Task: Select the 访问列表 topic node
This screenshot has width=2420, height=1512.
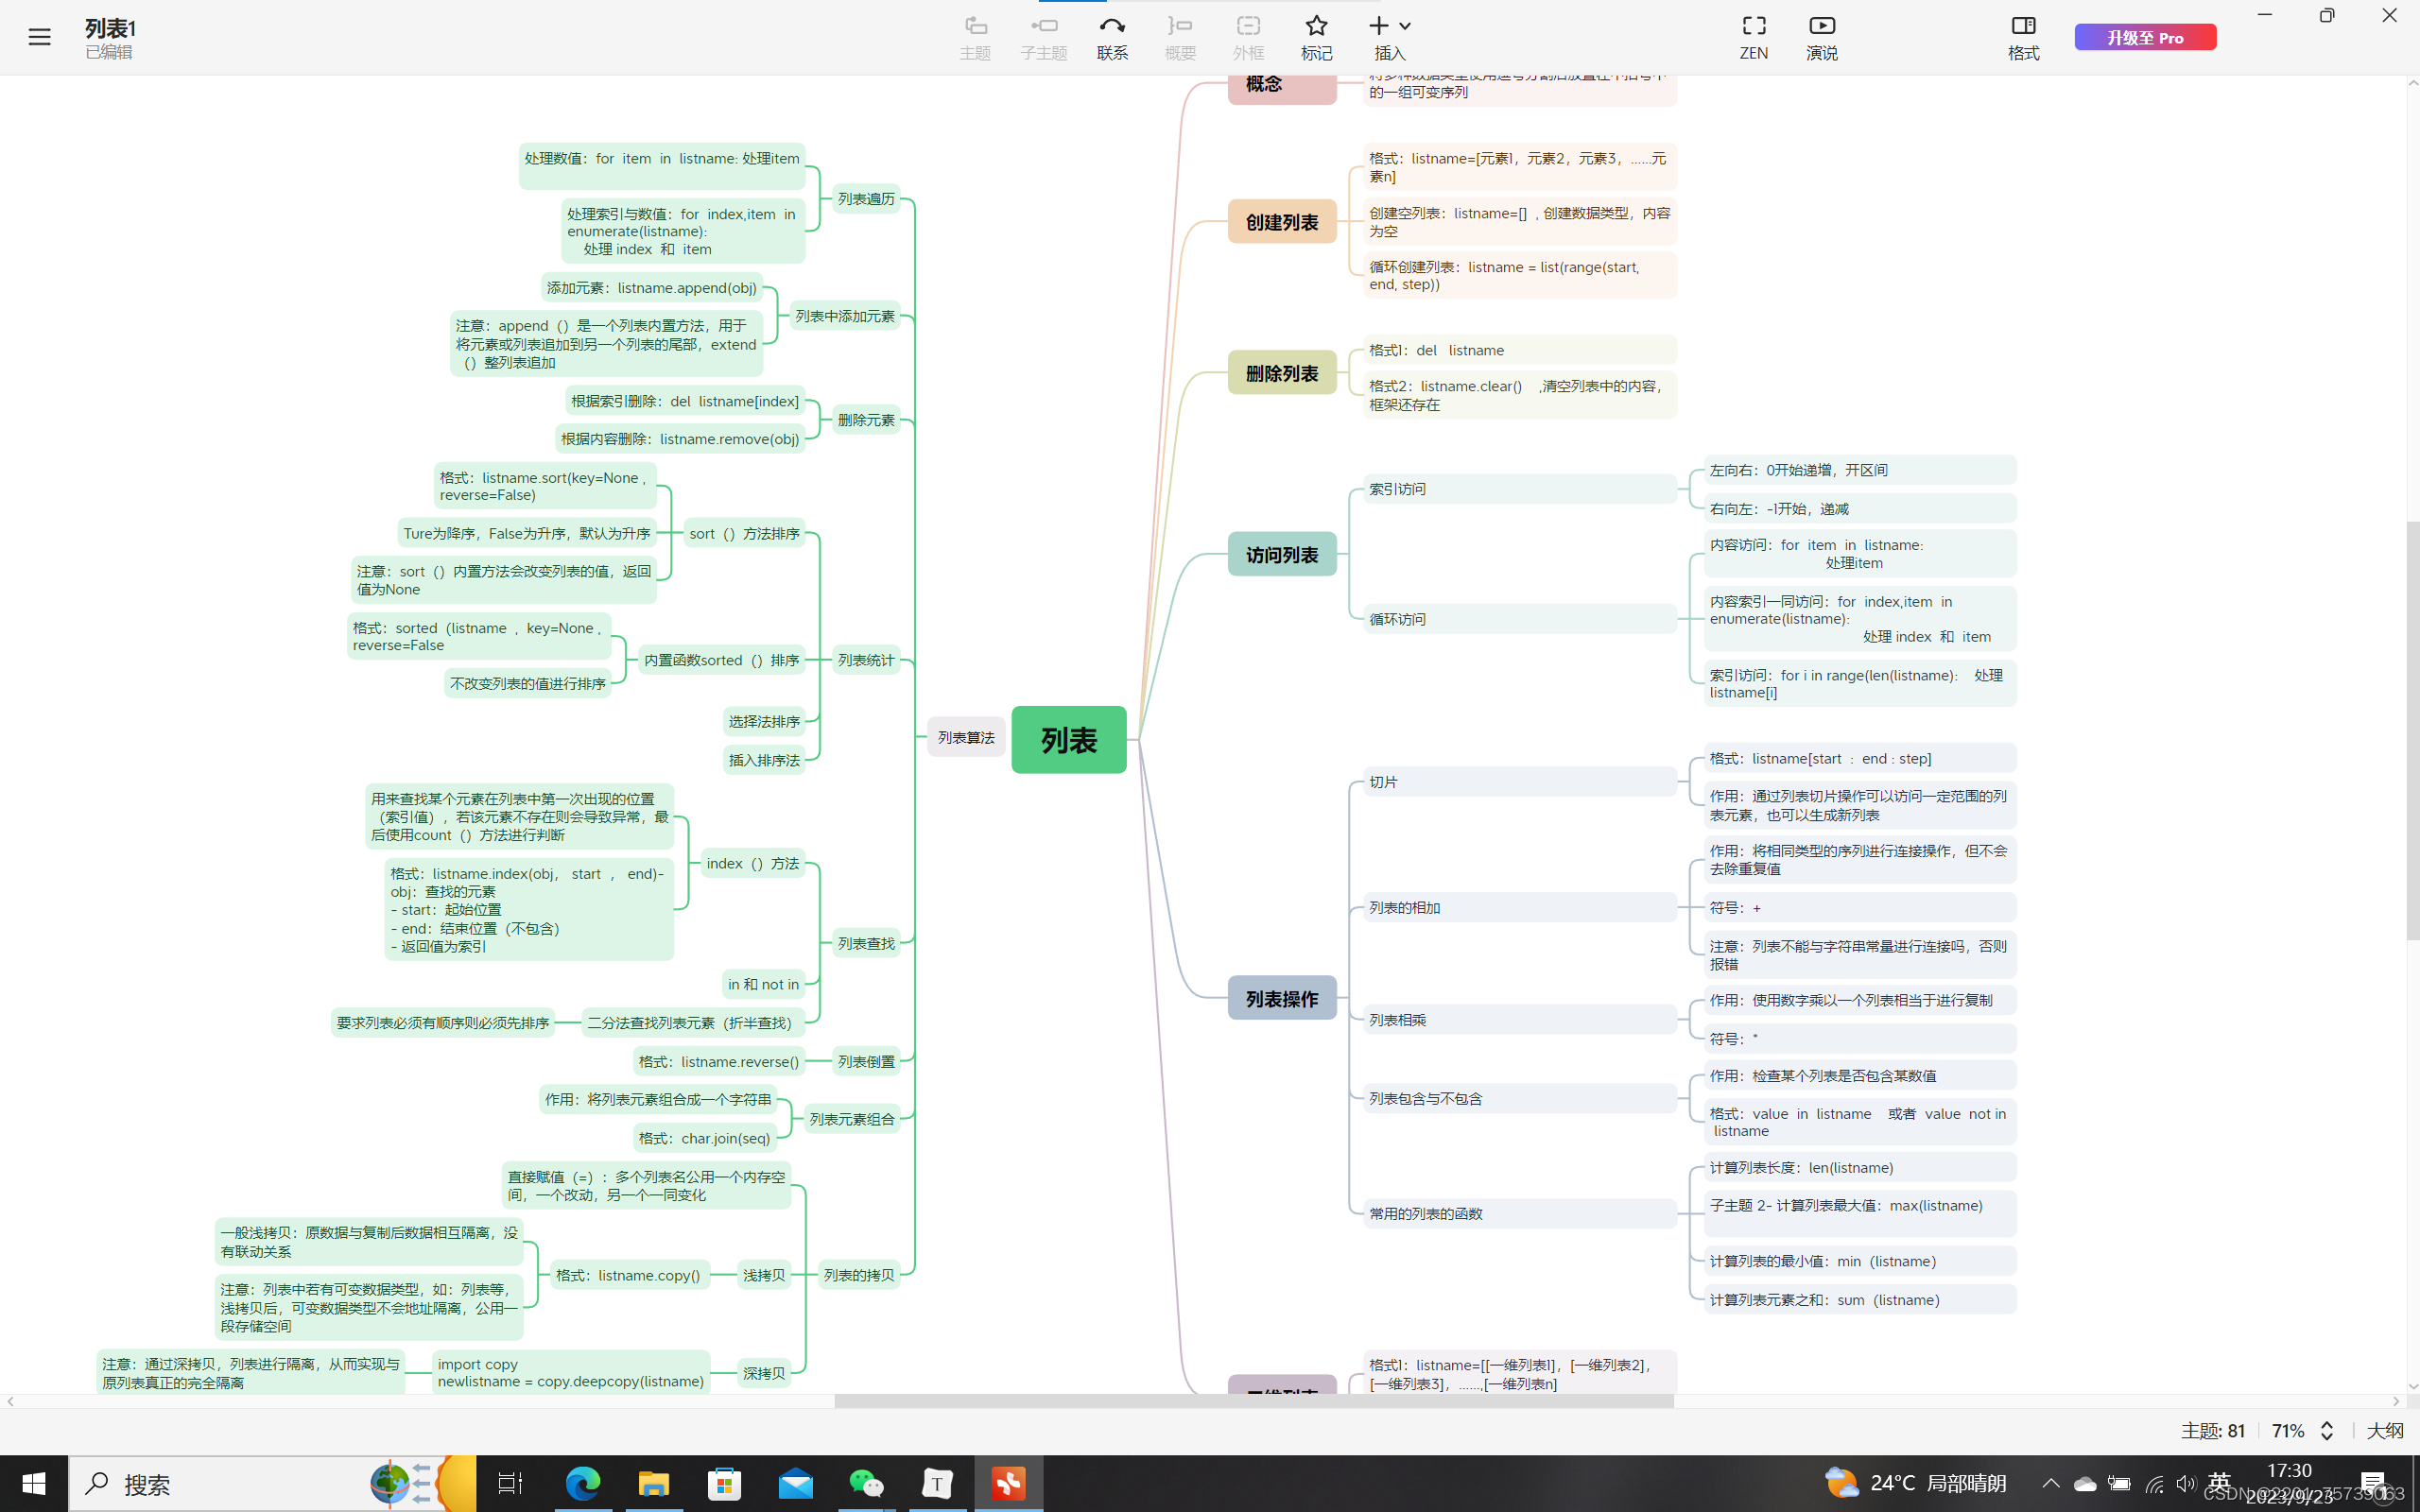Action: click(1281, 555)
